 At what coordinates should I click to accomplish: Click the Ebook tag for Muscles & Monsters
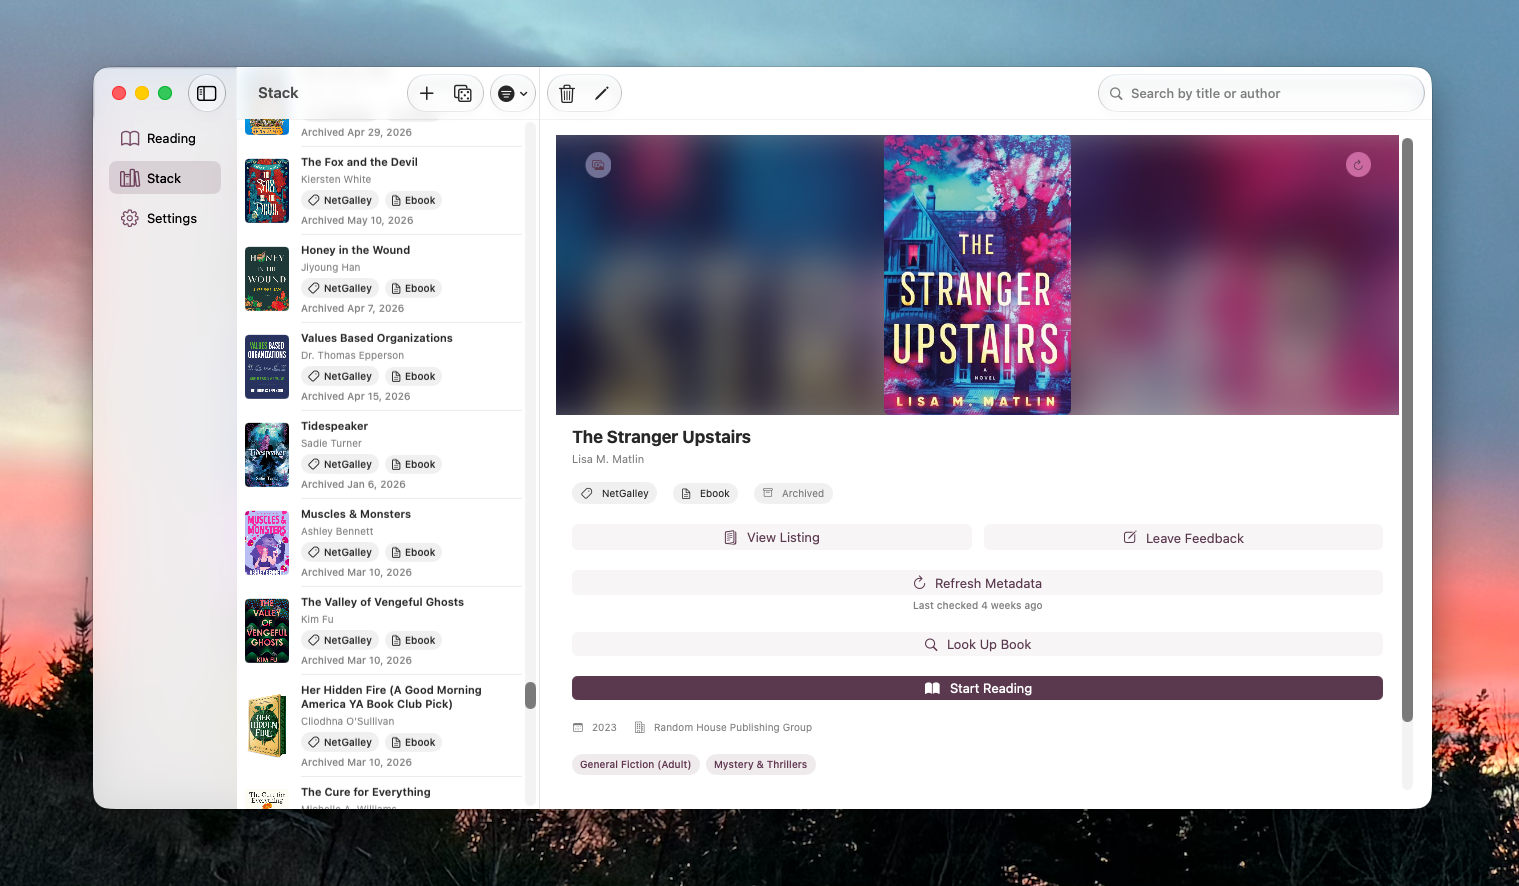click(413, 552)
